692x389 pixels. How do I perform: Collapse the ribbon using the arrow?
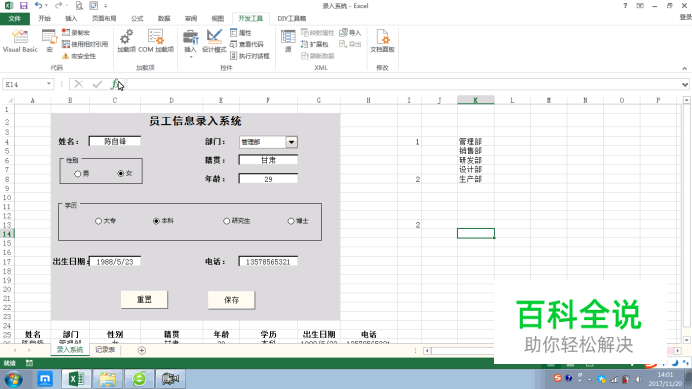point(684,68)
